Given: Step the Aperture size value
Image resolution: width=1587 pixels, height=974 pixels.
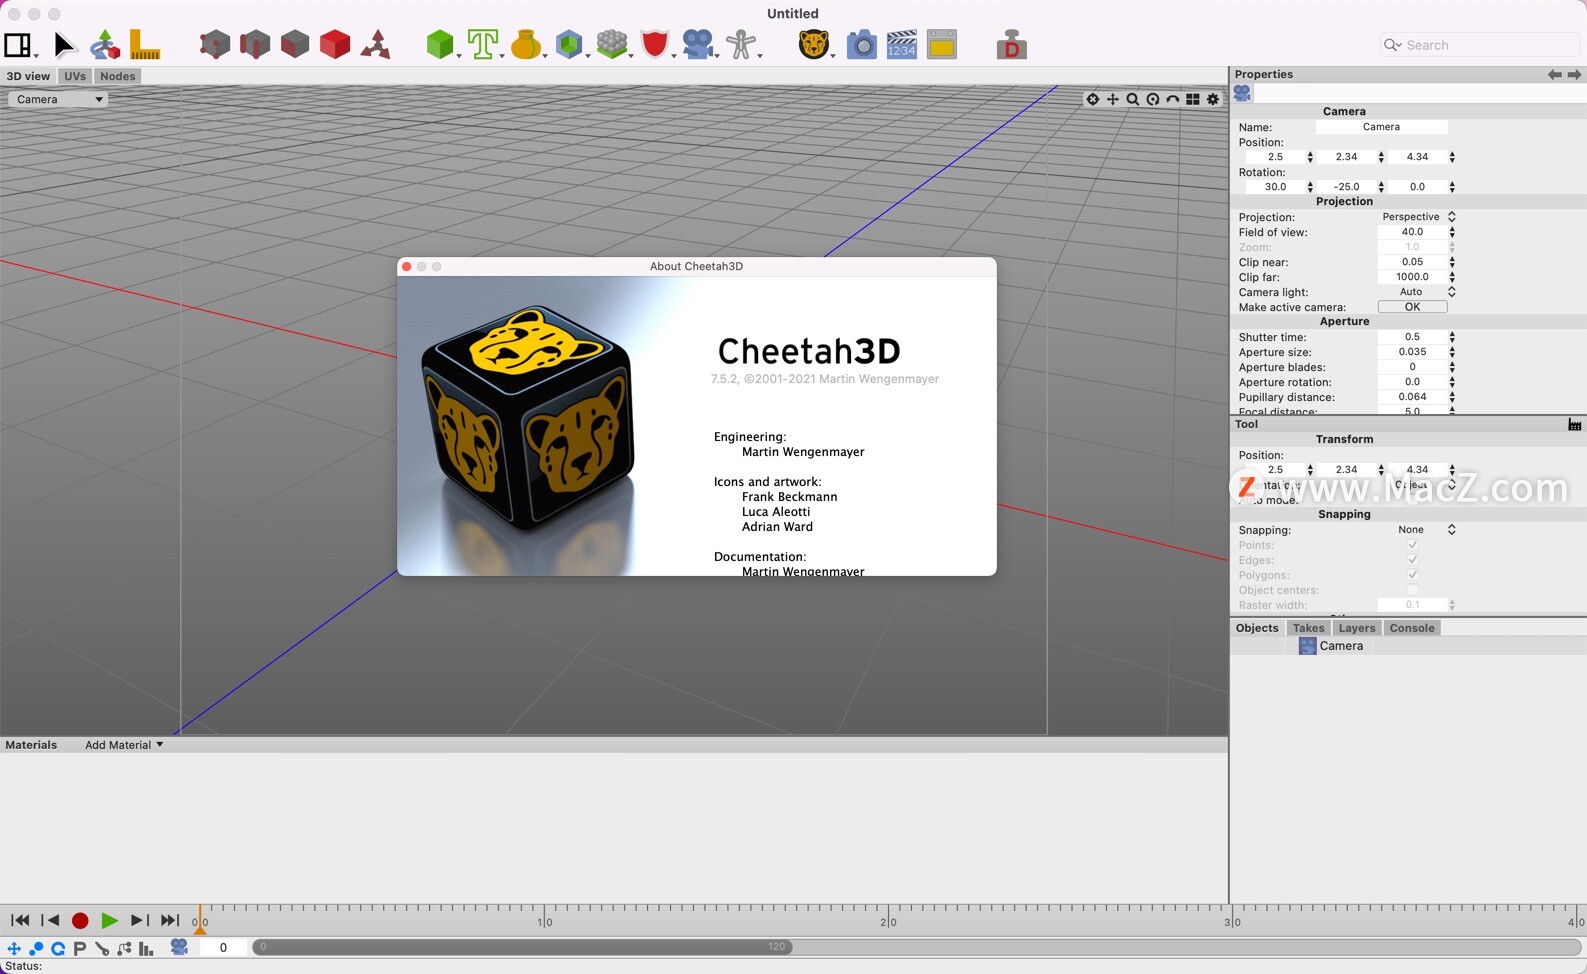Looking at the screenshot, I should pyautogui.click(x=1452, y=352).
